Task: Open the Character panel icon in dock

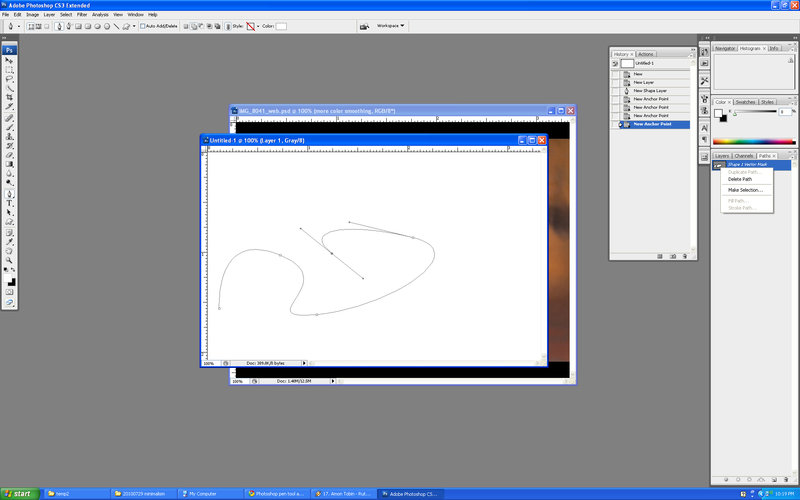Action: click(705, 128)
